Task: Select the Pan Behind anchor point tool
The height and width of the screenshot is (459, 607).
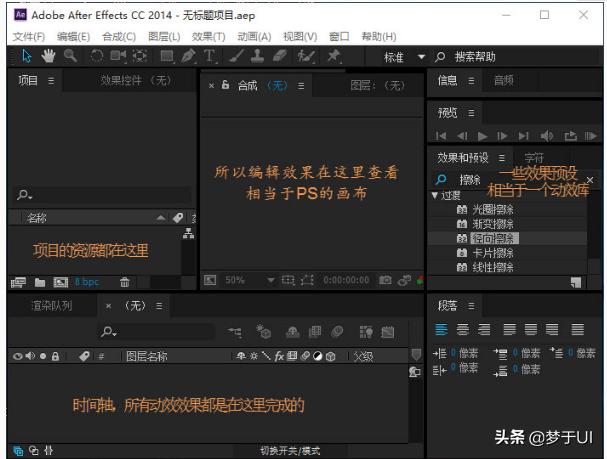Action: (x=139, y=56)
